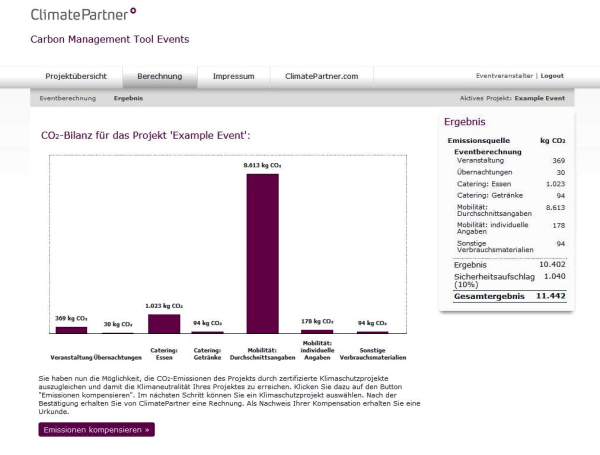The image size is (600, 455).
Task: Click the Sonstige Verbrauchsmaterialien axis label
Action: tap(371, 354)
